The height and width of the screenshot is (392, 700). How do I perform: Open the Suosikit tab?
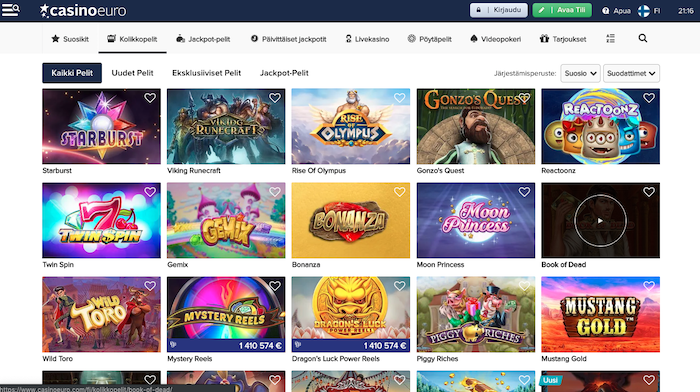tap(70, 39)
